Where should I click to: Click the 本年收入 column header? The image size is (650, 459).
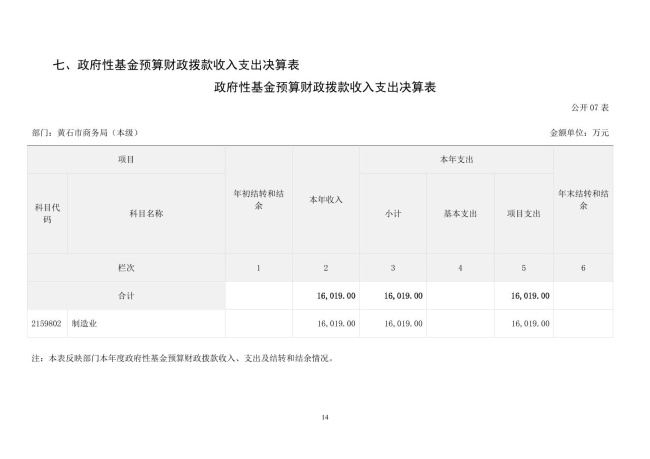click(325, 199)
